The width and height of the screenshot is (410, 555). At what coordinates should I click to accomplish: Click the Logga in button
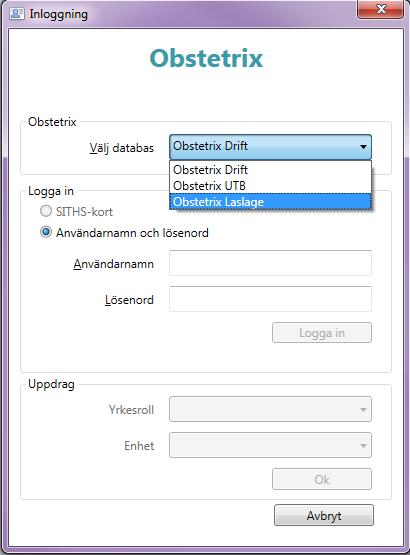(x=322, y=333)
